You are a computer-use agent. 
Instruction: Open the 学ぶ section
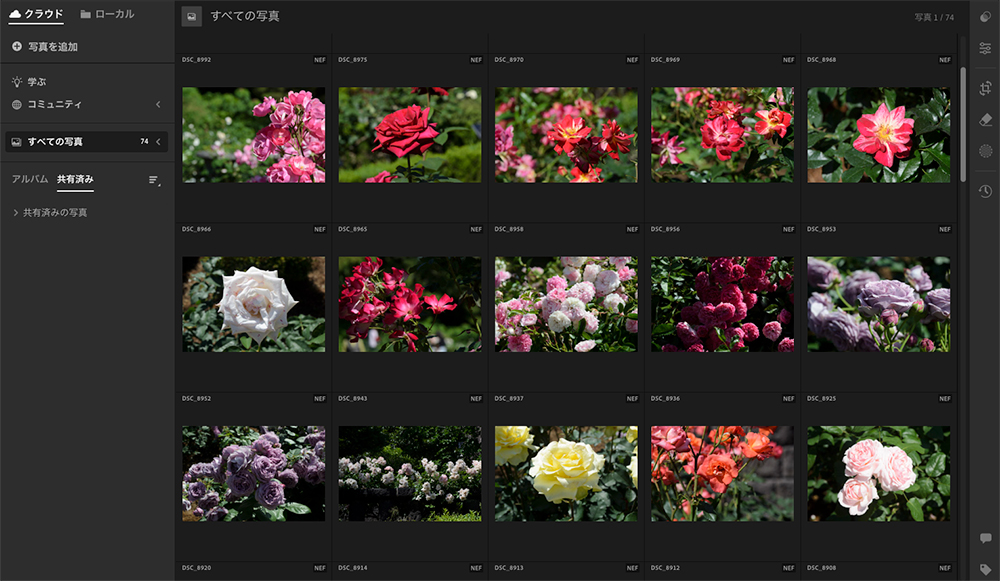point(36,82)
